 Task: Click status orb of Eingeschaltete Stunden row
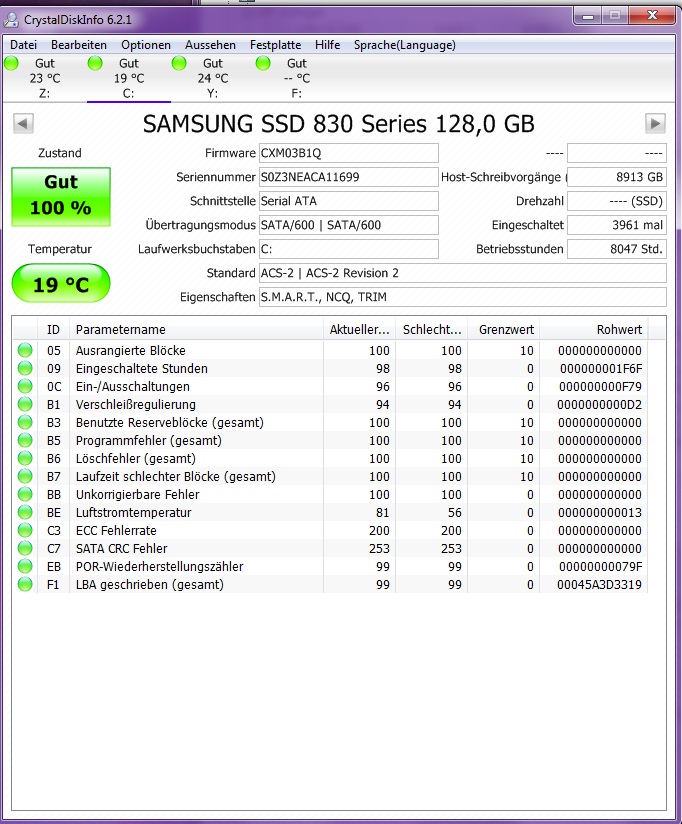click(x=25, y=368)
